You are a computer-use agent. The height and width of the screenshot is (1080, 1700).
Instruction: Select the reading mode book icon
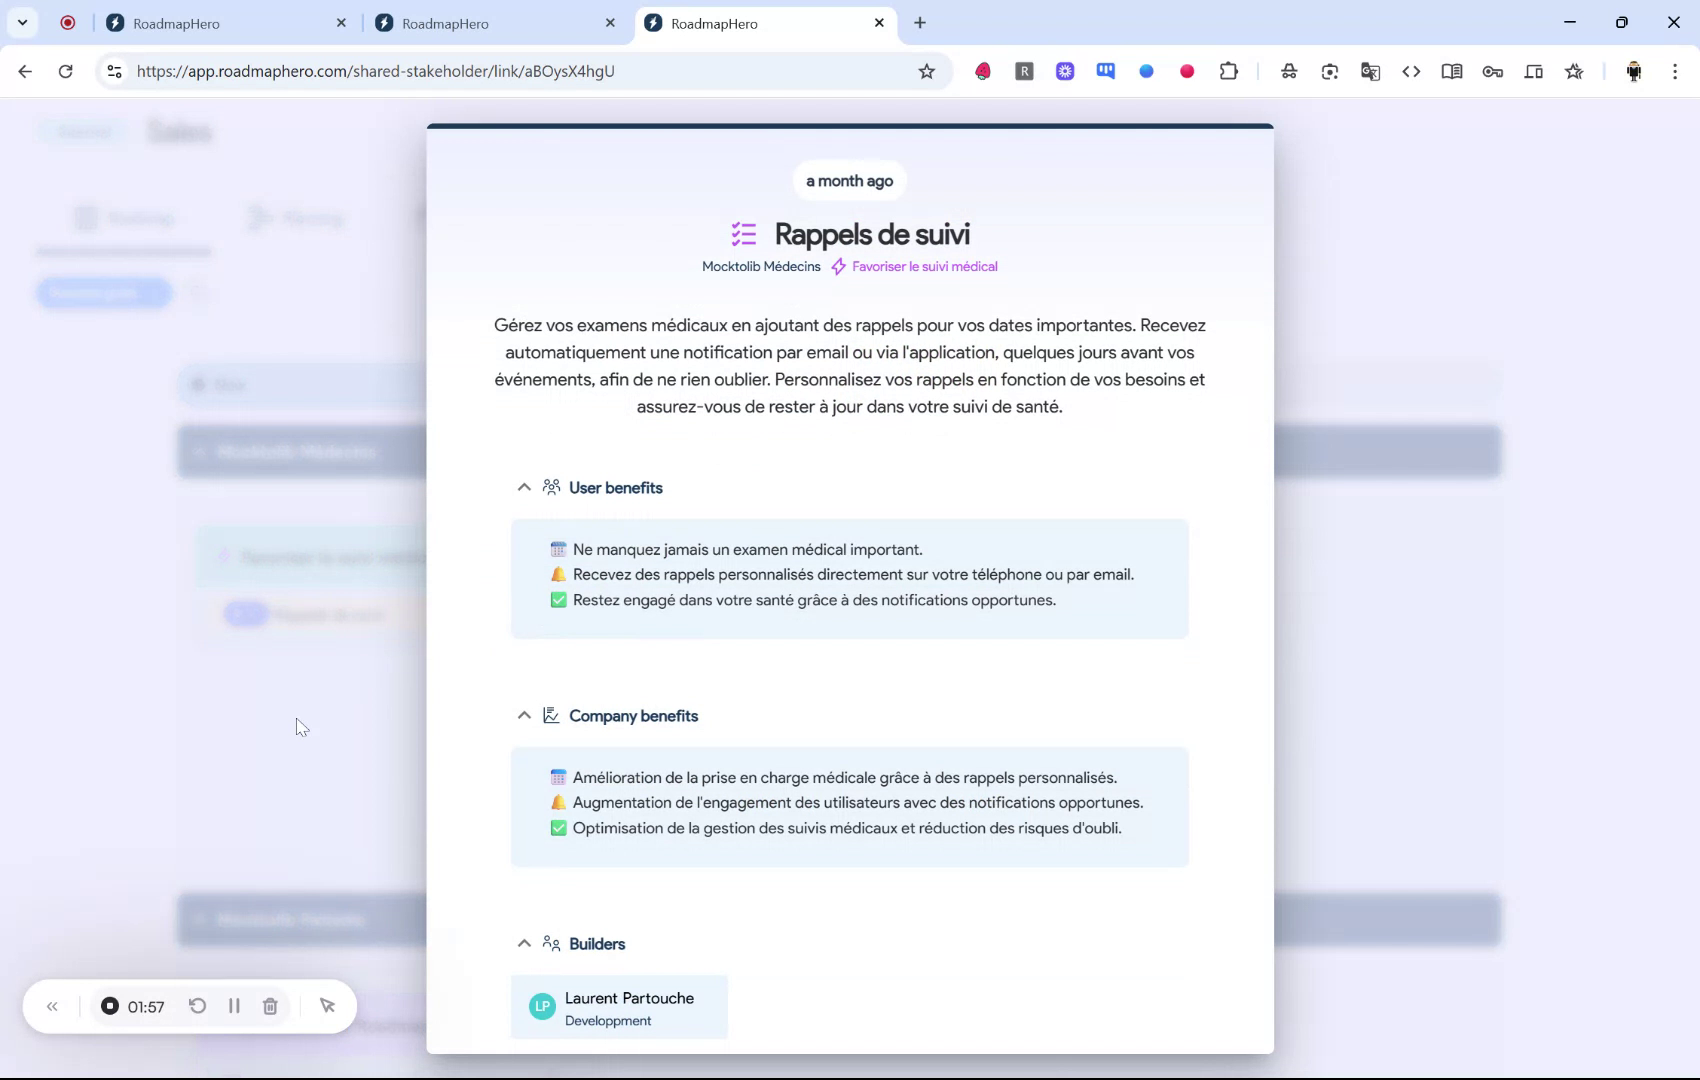pos(1452,71)
